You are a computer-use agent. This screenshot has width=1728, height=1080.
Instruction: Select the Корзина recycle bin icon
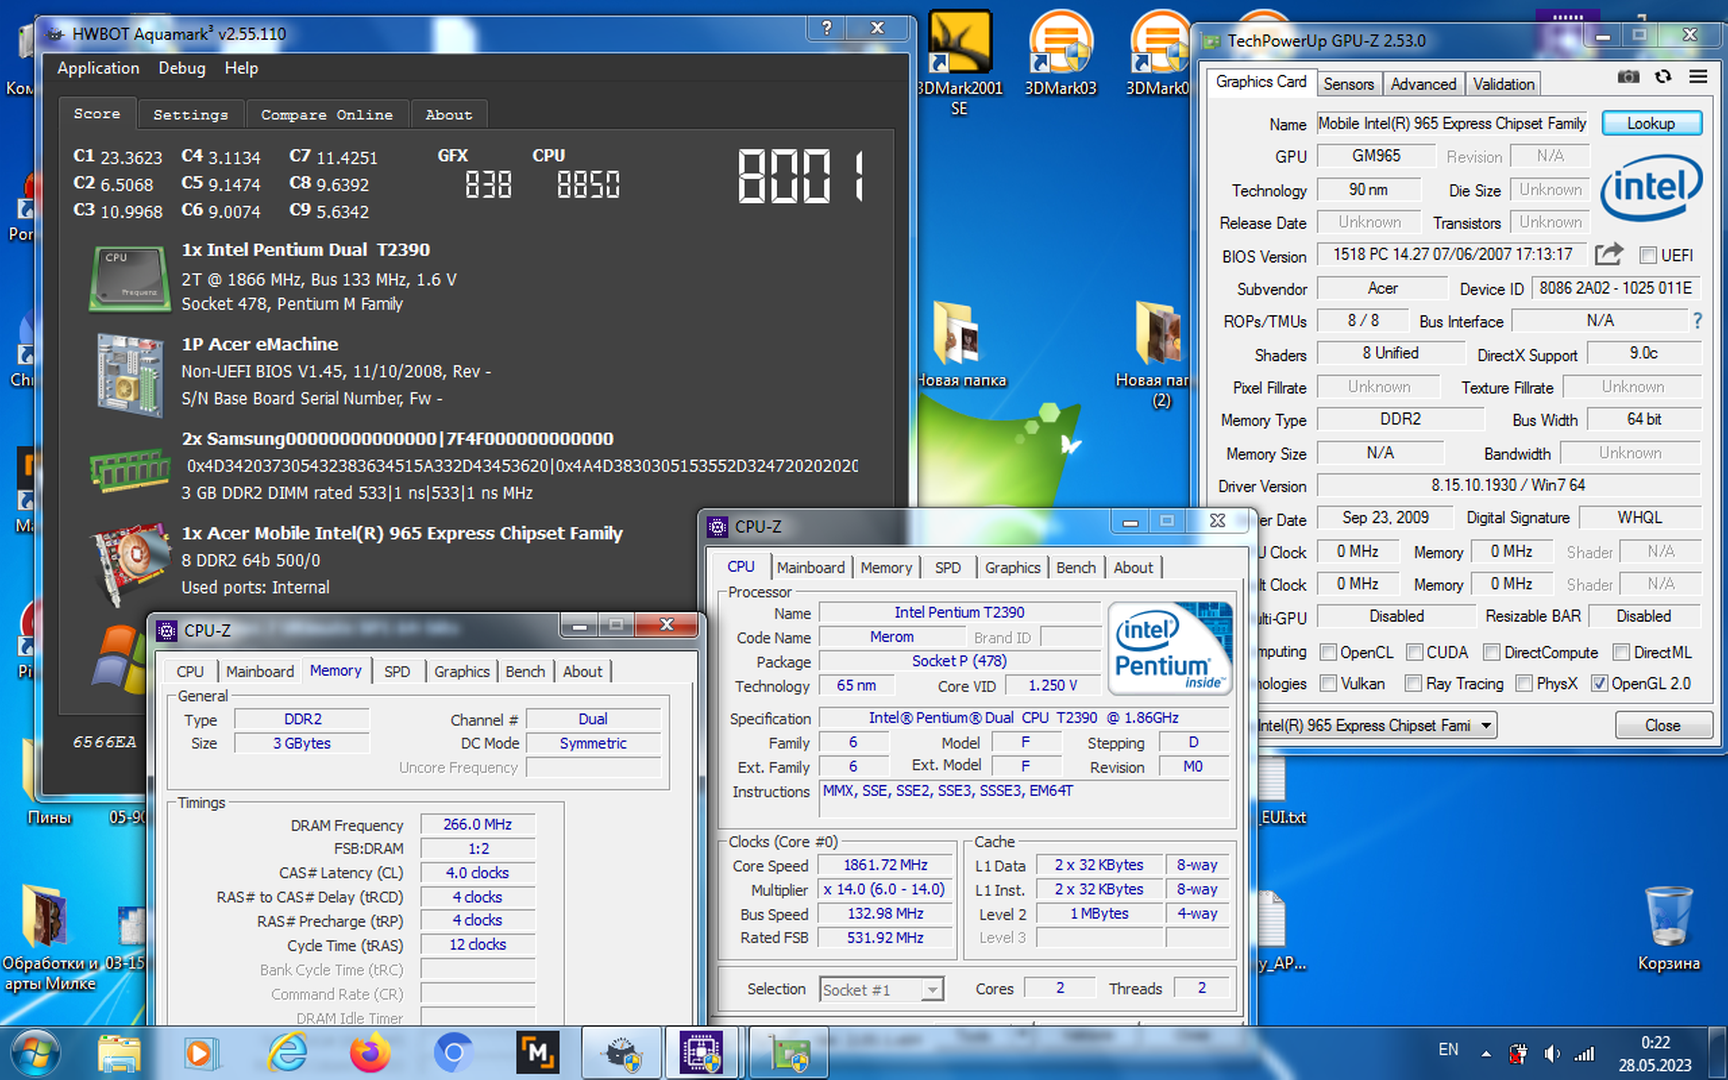[x=1669, y=929]
